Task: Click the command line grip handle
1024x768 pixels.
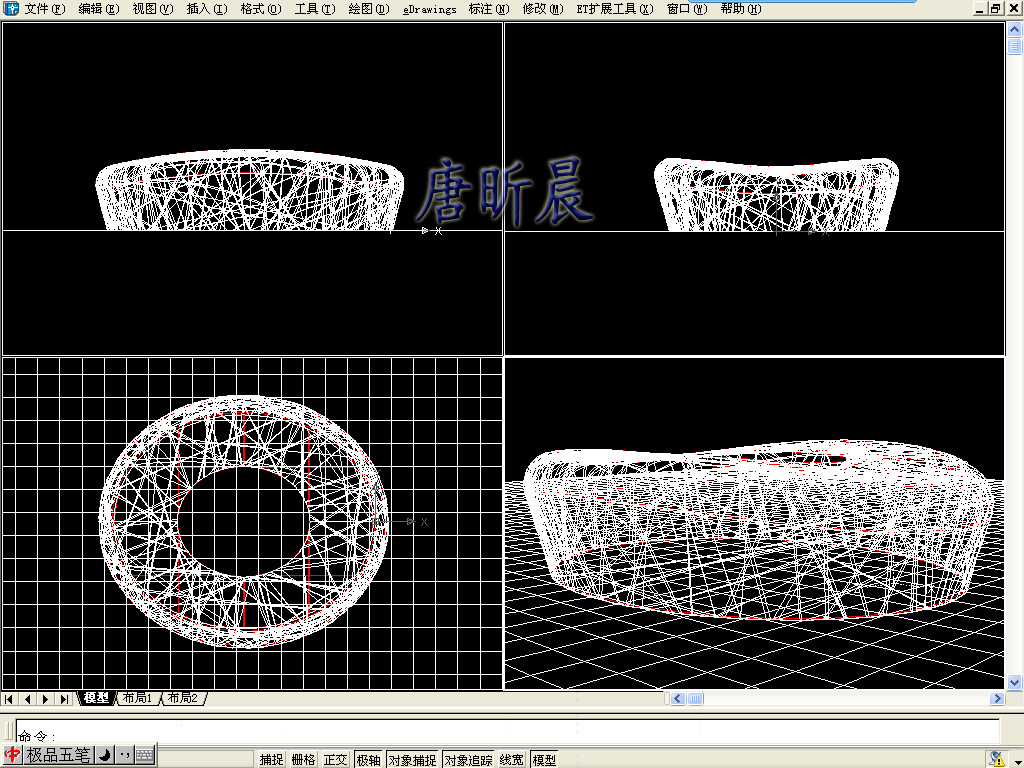Action: [x=8, y=730]
